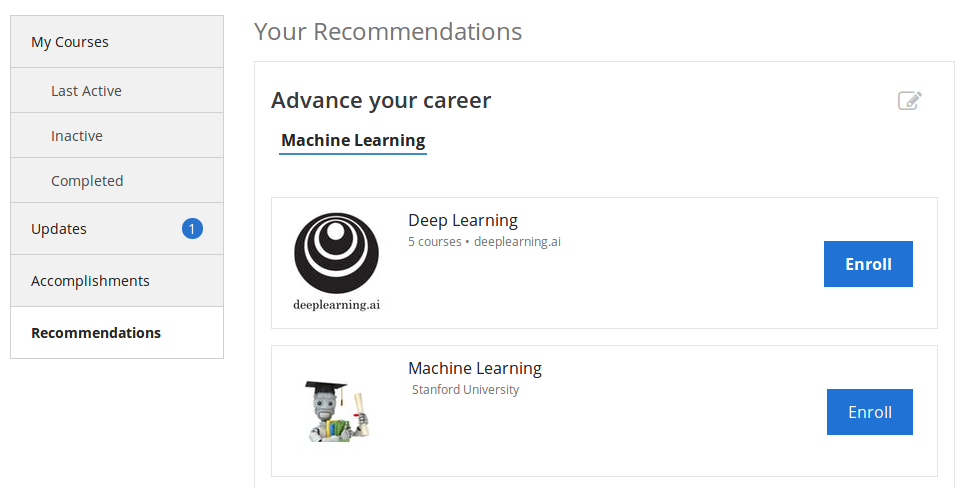Image resolution: width=966 pixels, height=488 pixels.
Task: Show Completed courses
Action: point(117,181)
